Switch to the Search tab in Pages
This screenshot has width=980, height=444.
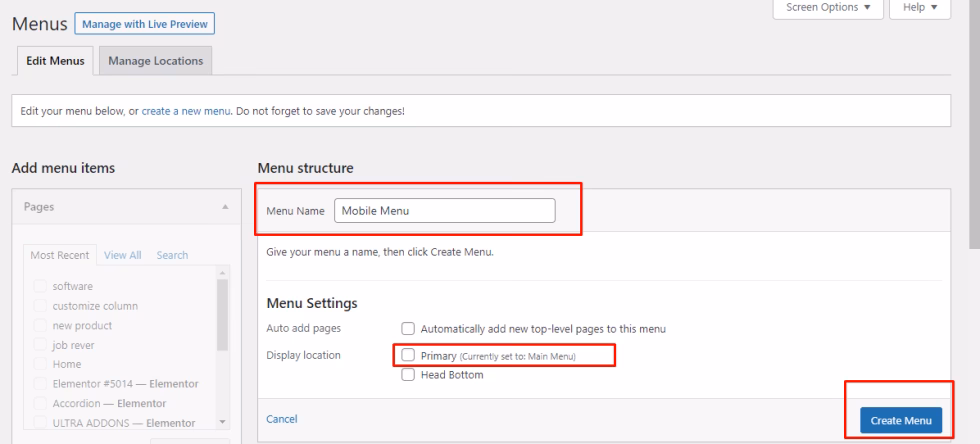172,255
